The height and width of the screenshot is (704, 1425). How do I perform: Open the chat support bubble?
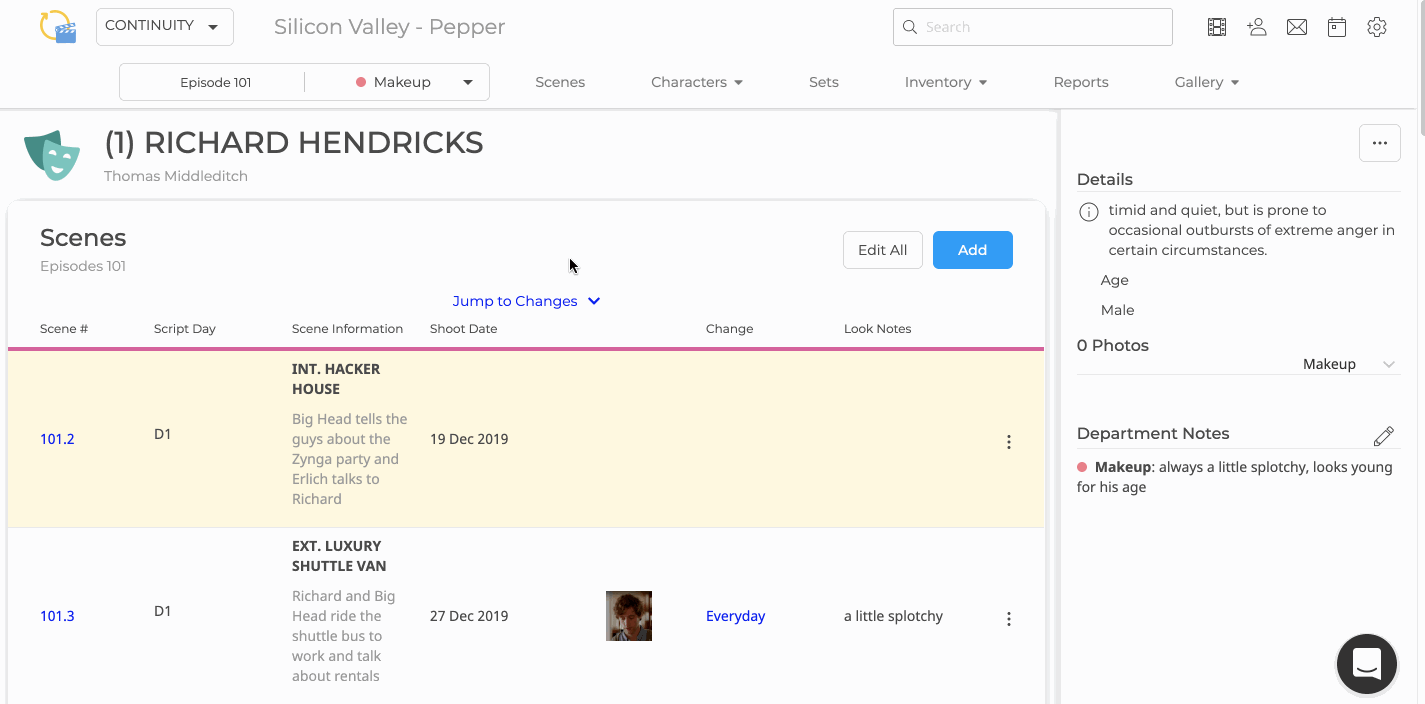coord(1367,664)
